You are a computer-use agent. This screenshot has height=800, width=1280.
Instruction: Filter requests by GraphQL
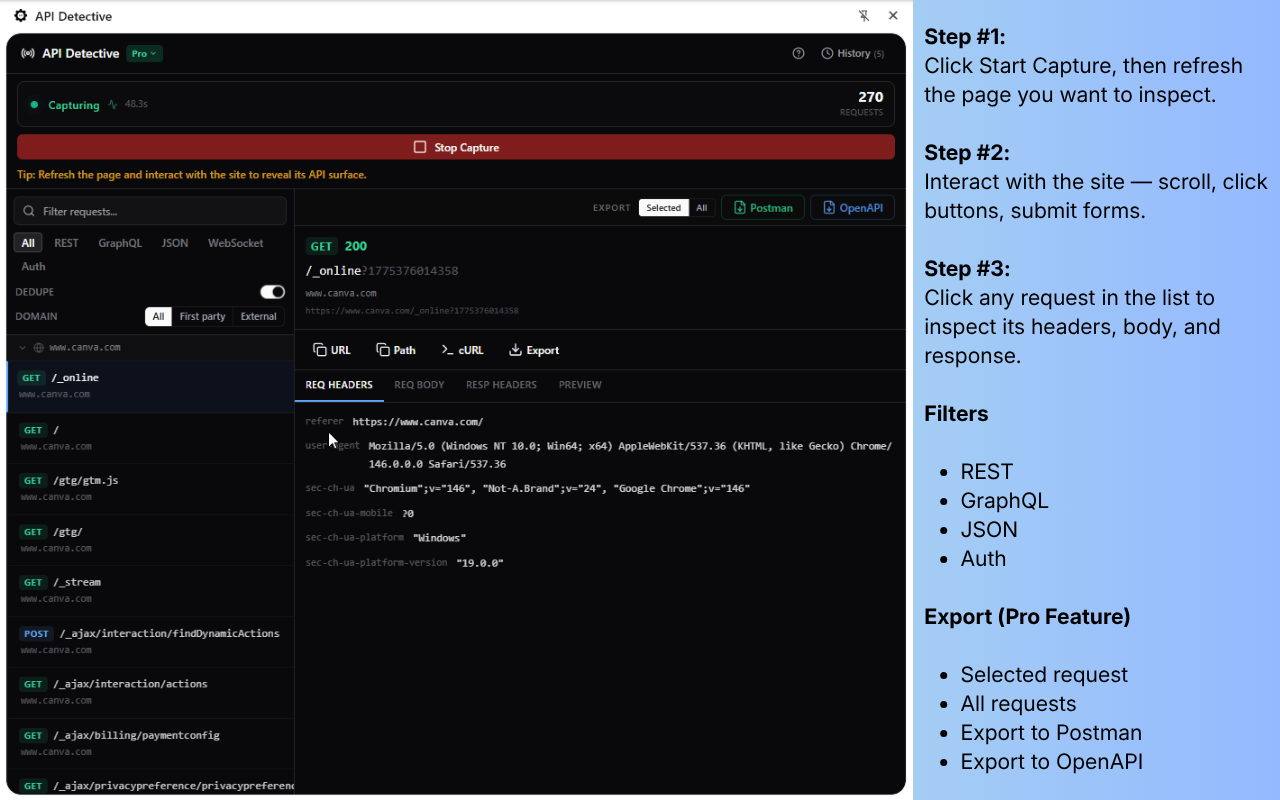(x=120, y=243)
